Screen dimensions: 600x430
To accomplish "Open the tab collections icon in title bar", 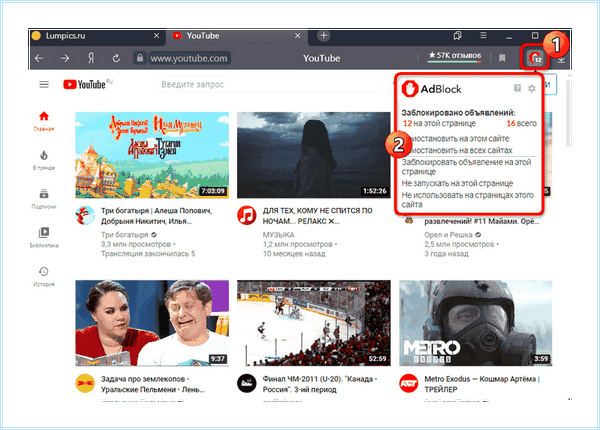I will (457, 36).
